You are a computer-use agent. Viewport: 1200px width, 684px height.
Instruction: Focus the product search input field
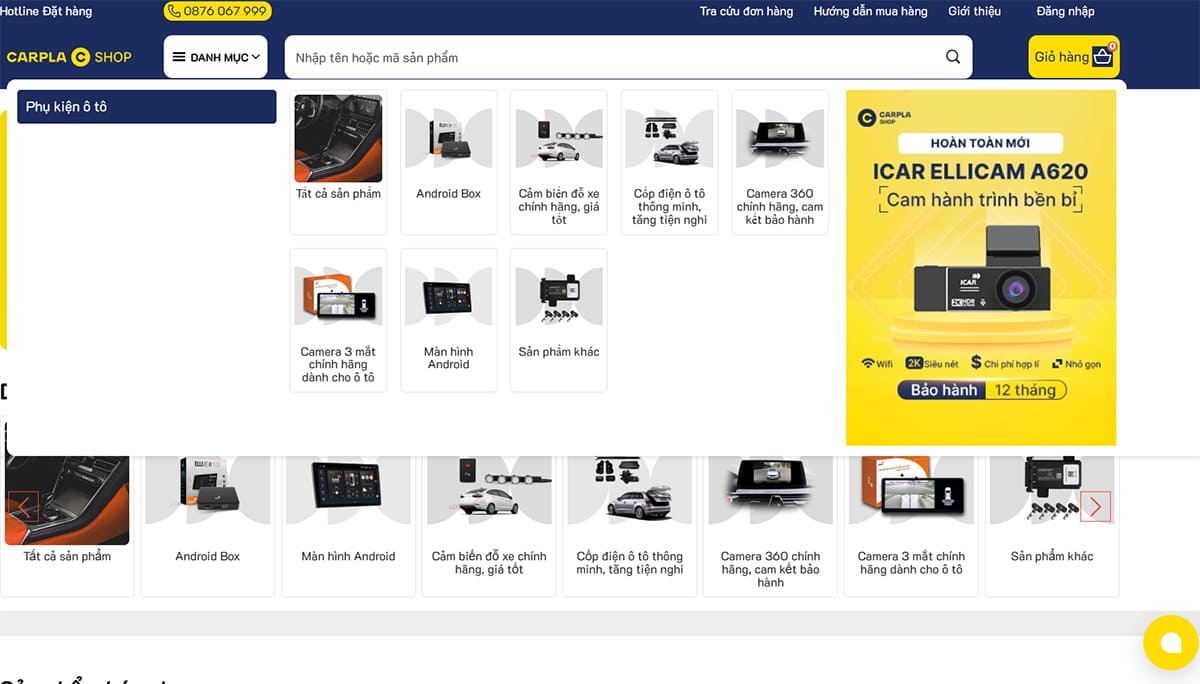(x=610, y=57)
